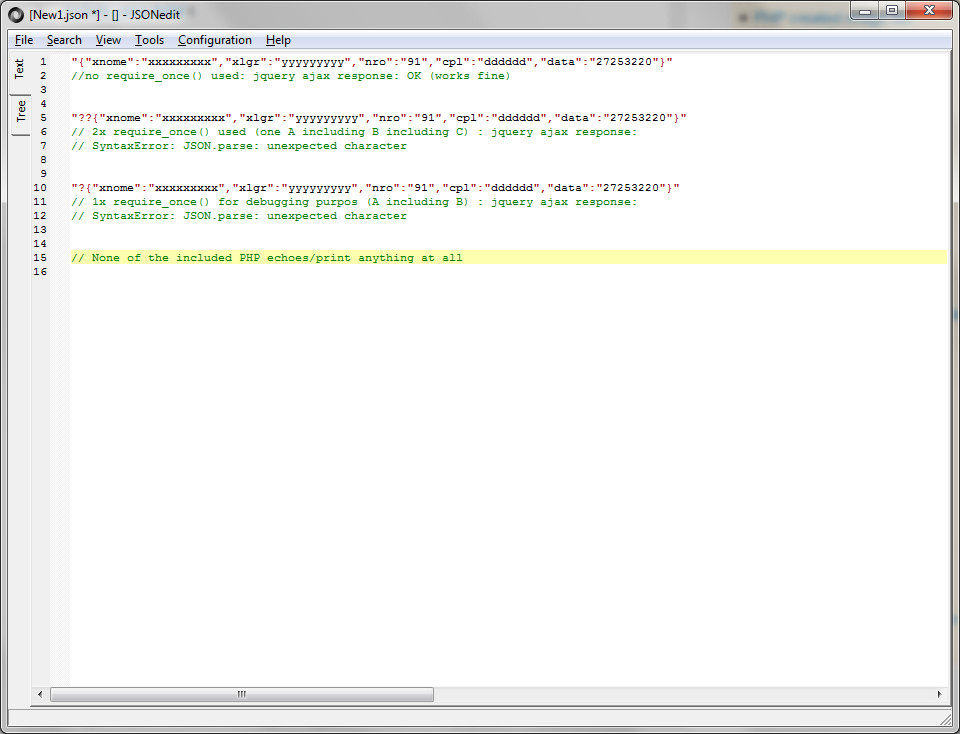Click comment '// 2x require_once() used' line
This screenshot has width=960, height=734.
pyautogui.click(x=354, y=132)
